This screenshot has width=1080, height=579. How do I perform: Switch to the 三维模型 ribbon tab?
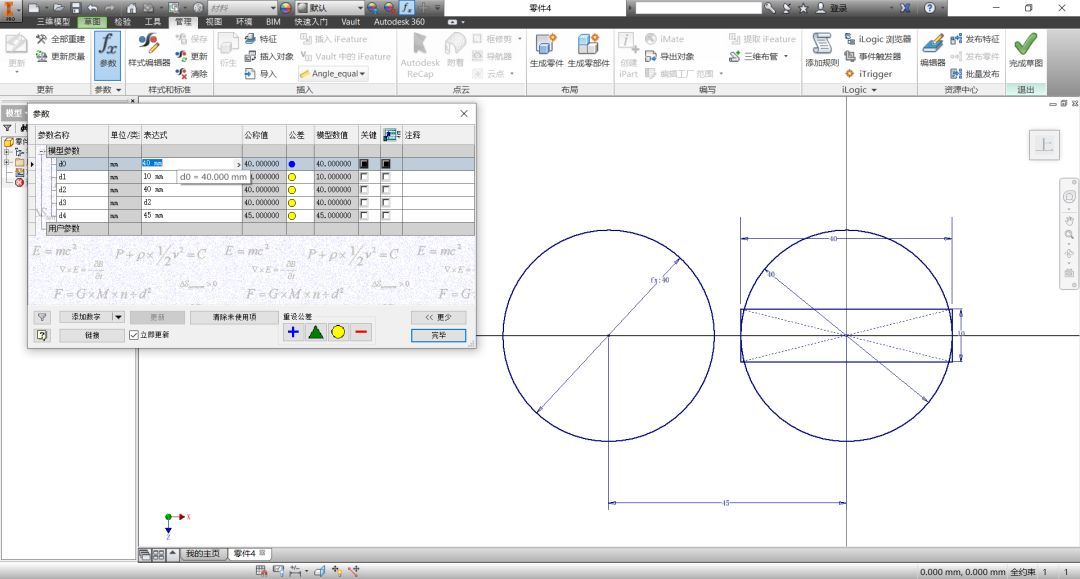(53, 22)
